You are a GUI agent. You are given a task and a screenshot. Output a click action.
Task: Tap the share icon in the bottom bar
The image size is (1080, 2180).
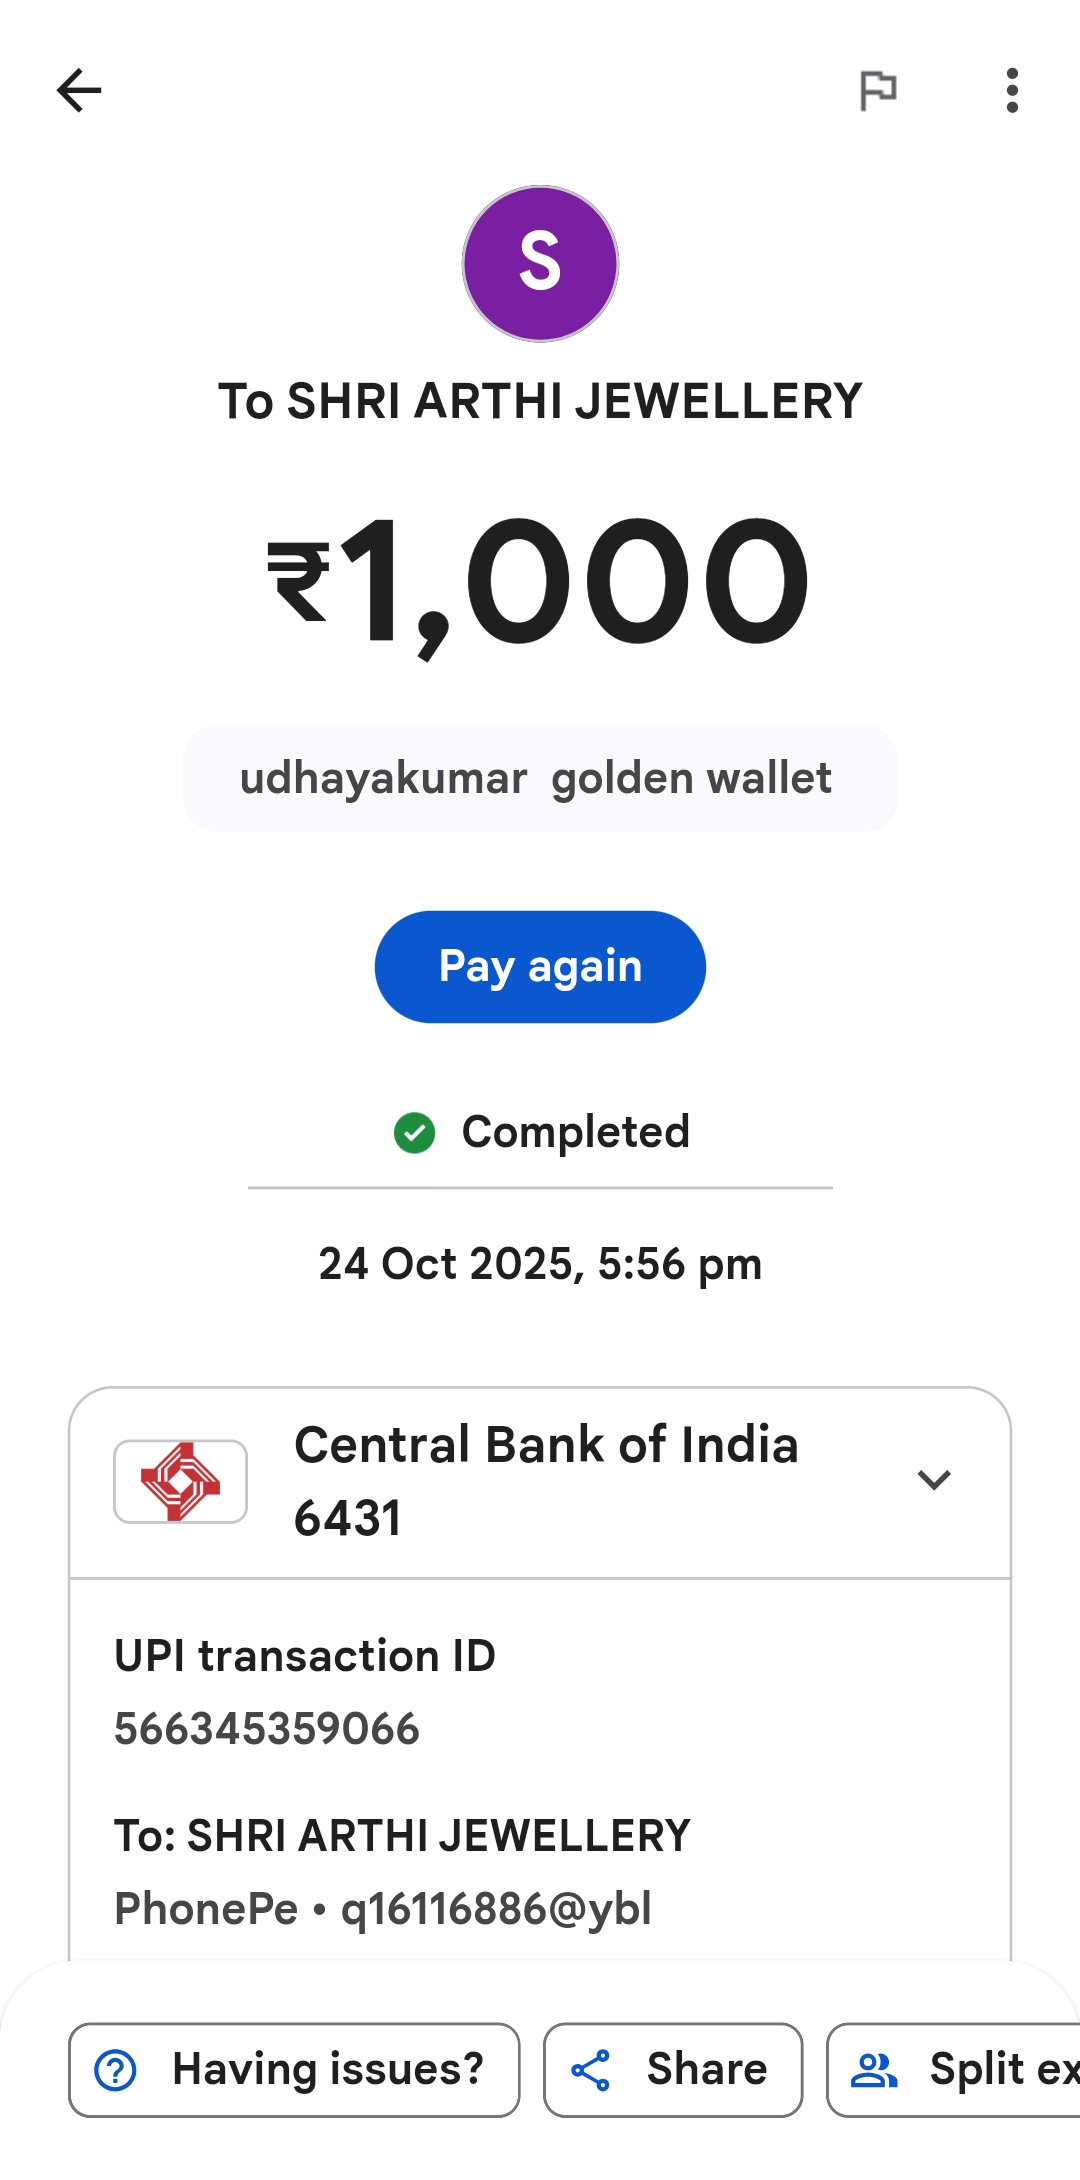point(590,2070)
